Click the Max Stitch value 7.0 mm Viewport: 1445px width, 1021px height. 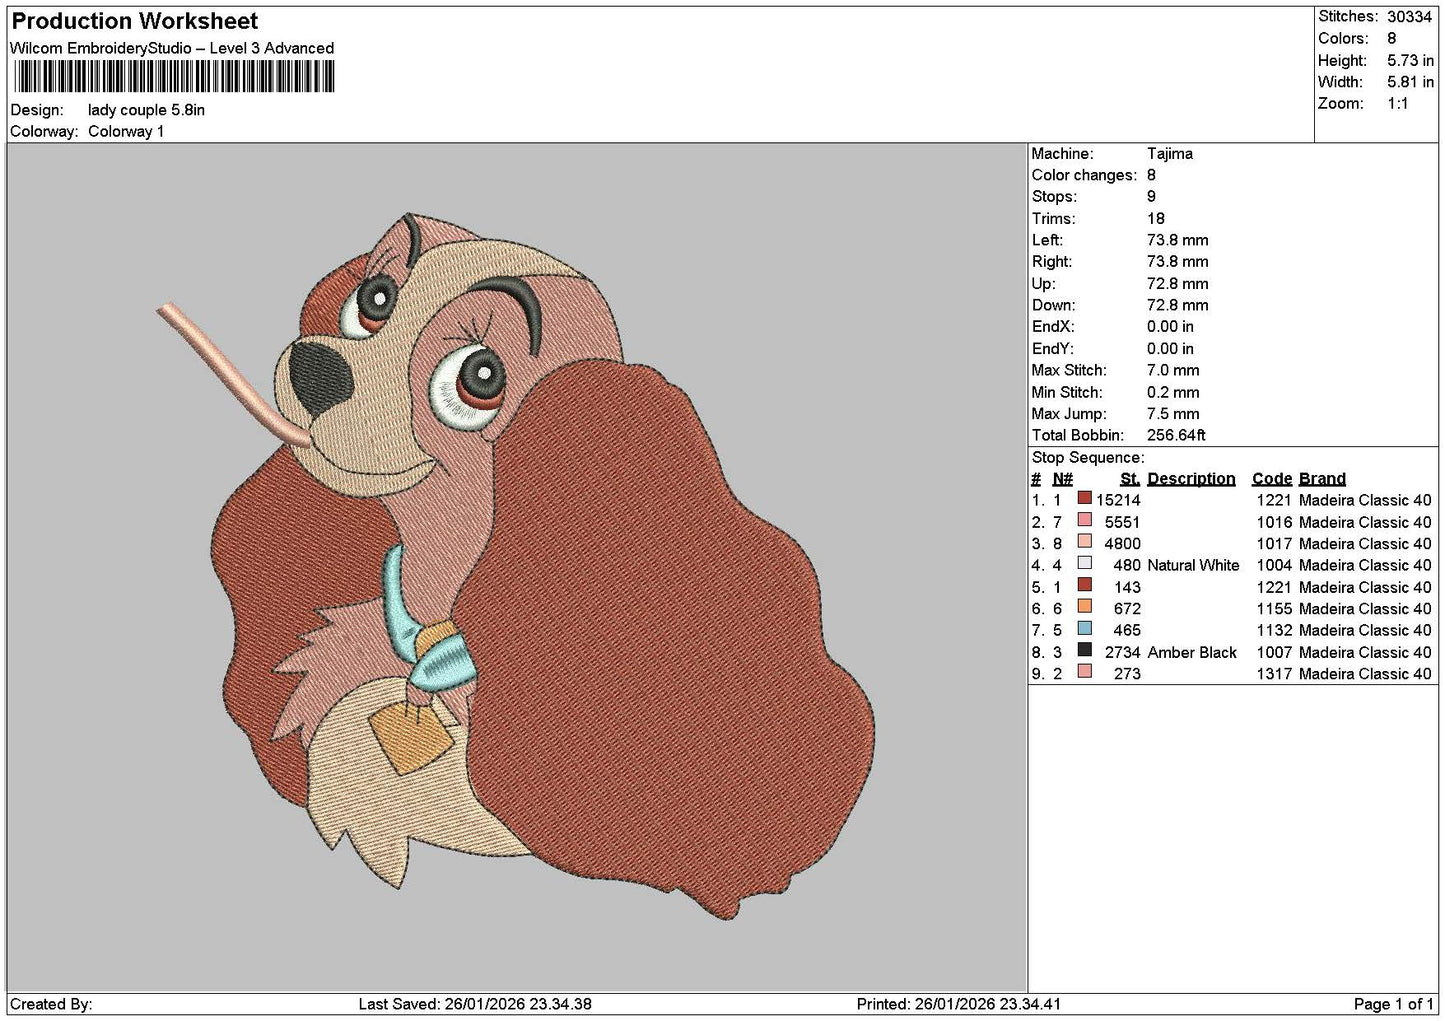[1173, 370]
